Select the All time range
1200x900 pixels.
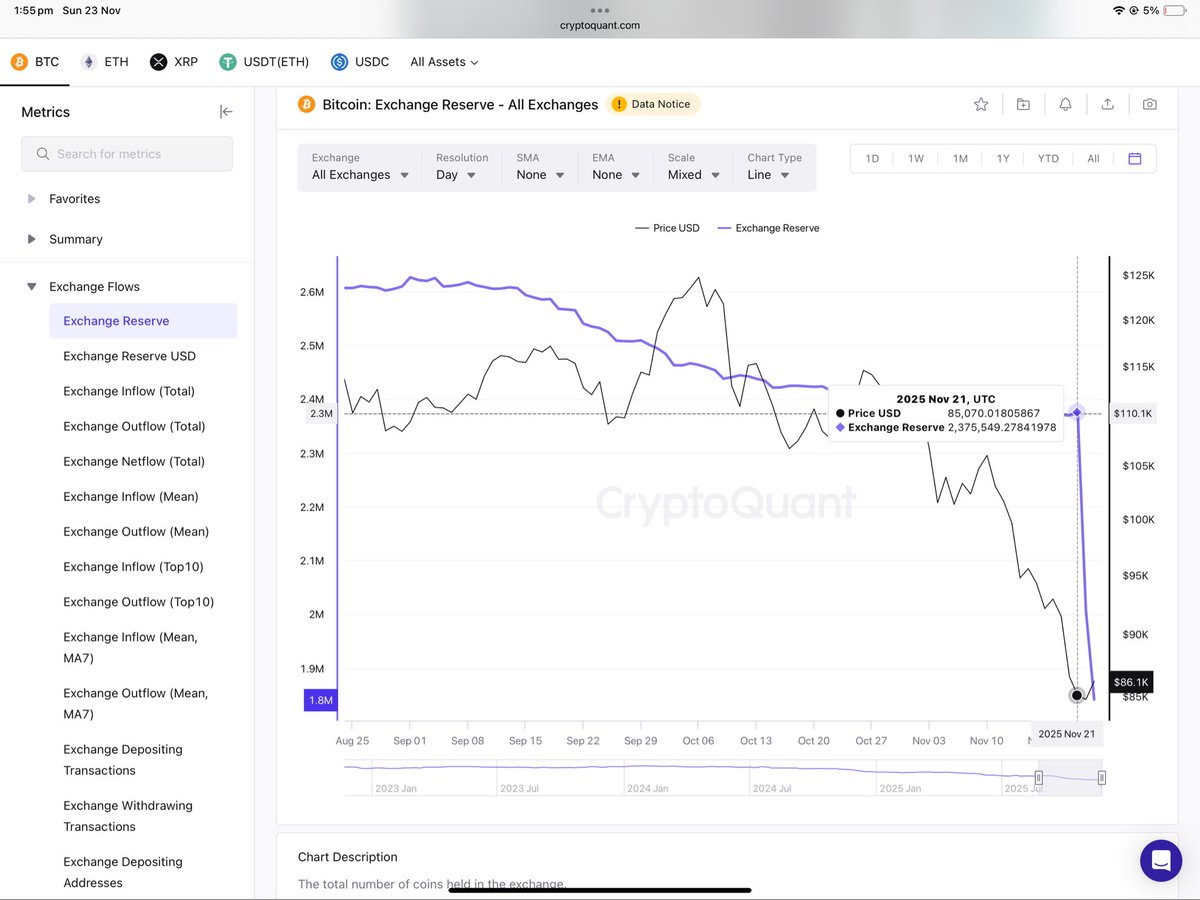[1093, 159]
